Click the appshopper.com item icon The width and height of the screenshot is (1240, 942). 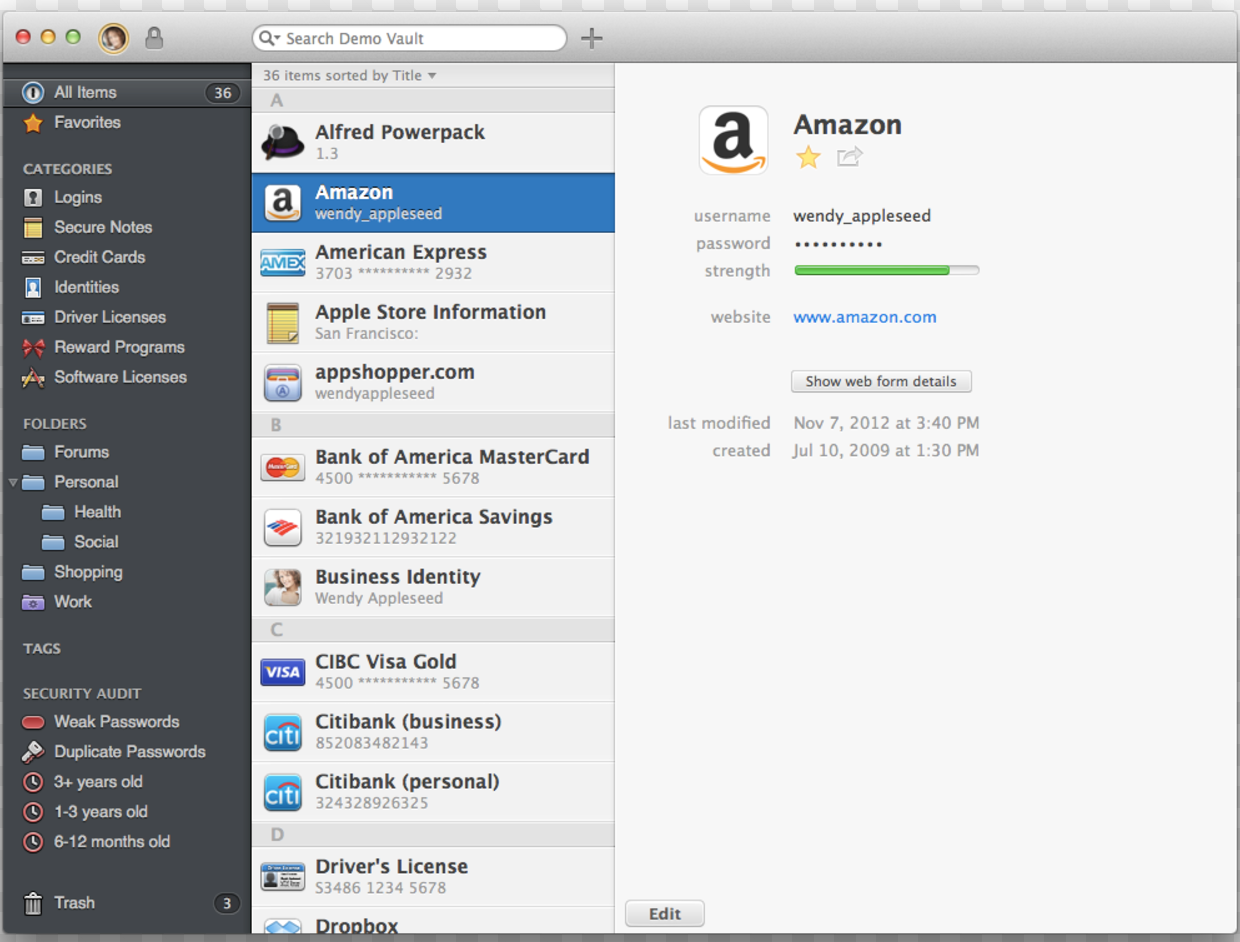point(283,383)
